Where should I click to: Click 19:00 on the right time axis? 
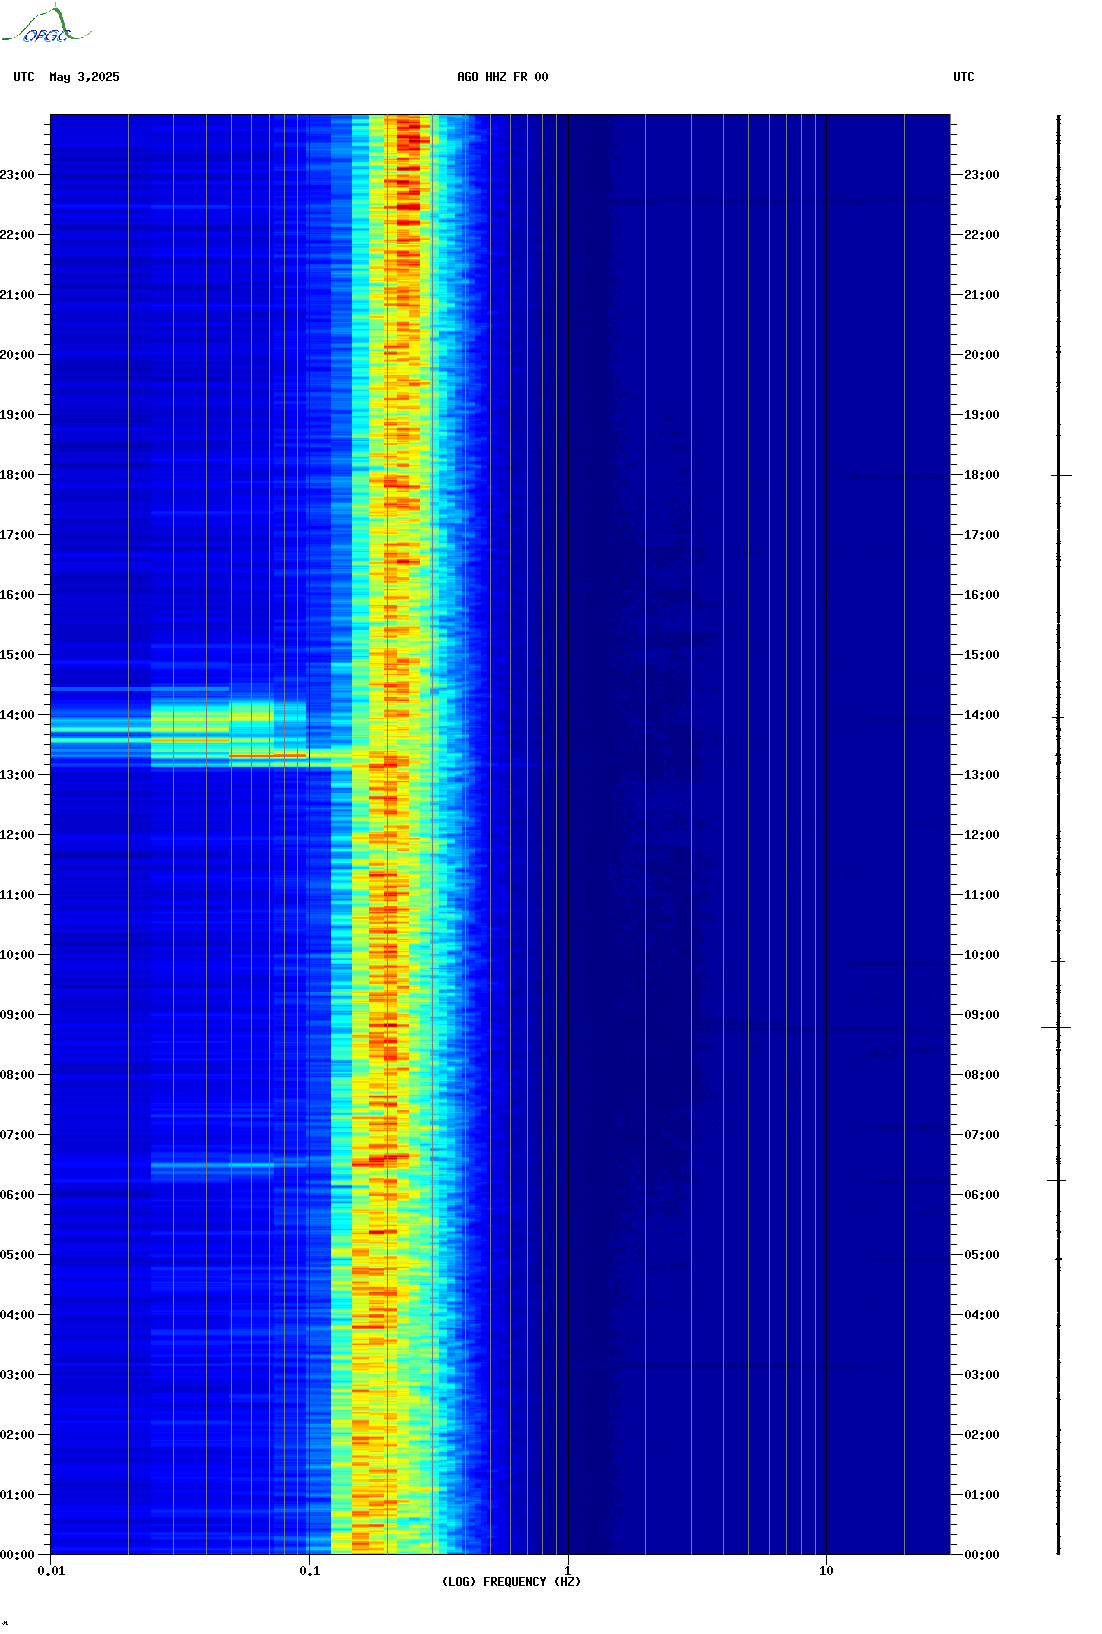(x=982, y=415)
